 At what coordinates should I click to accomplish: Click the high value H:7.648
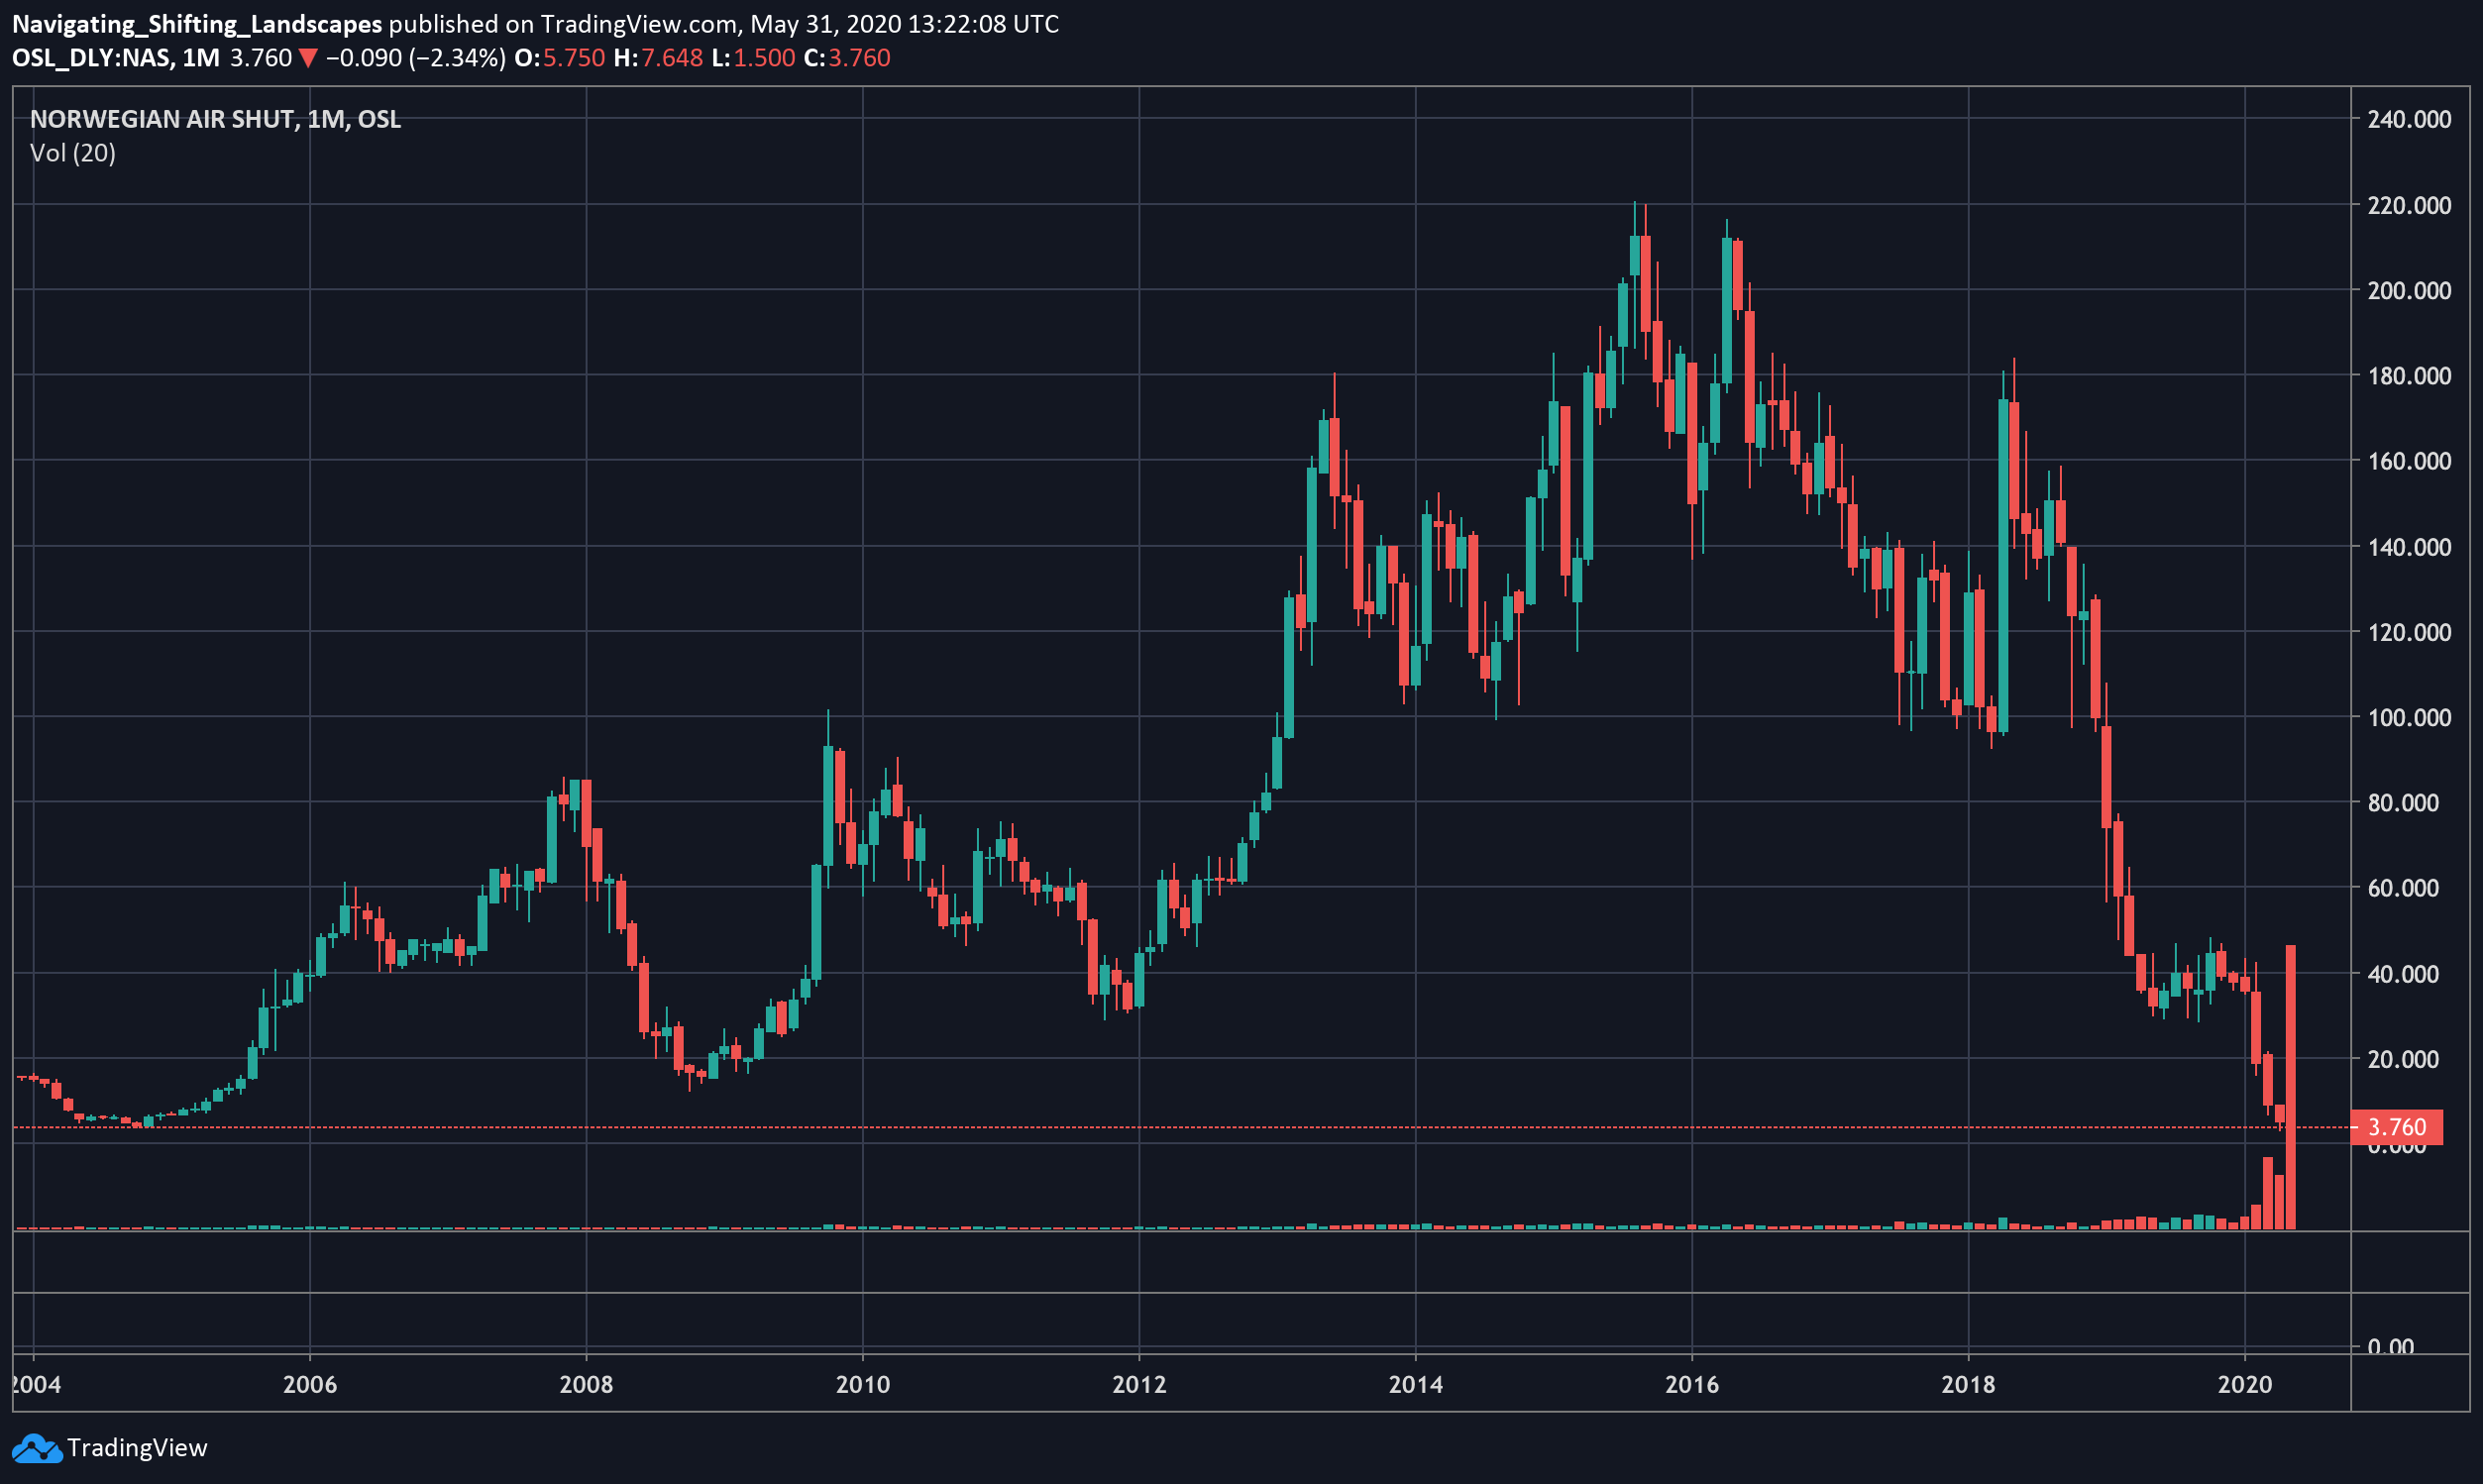coord(658,58)
